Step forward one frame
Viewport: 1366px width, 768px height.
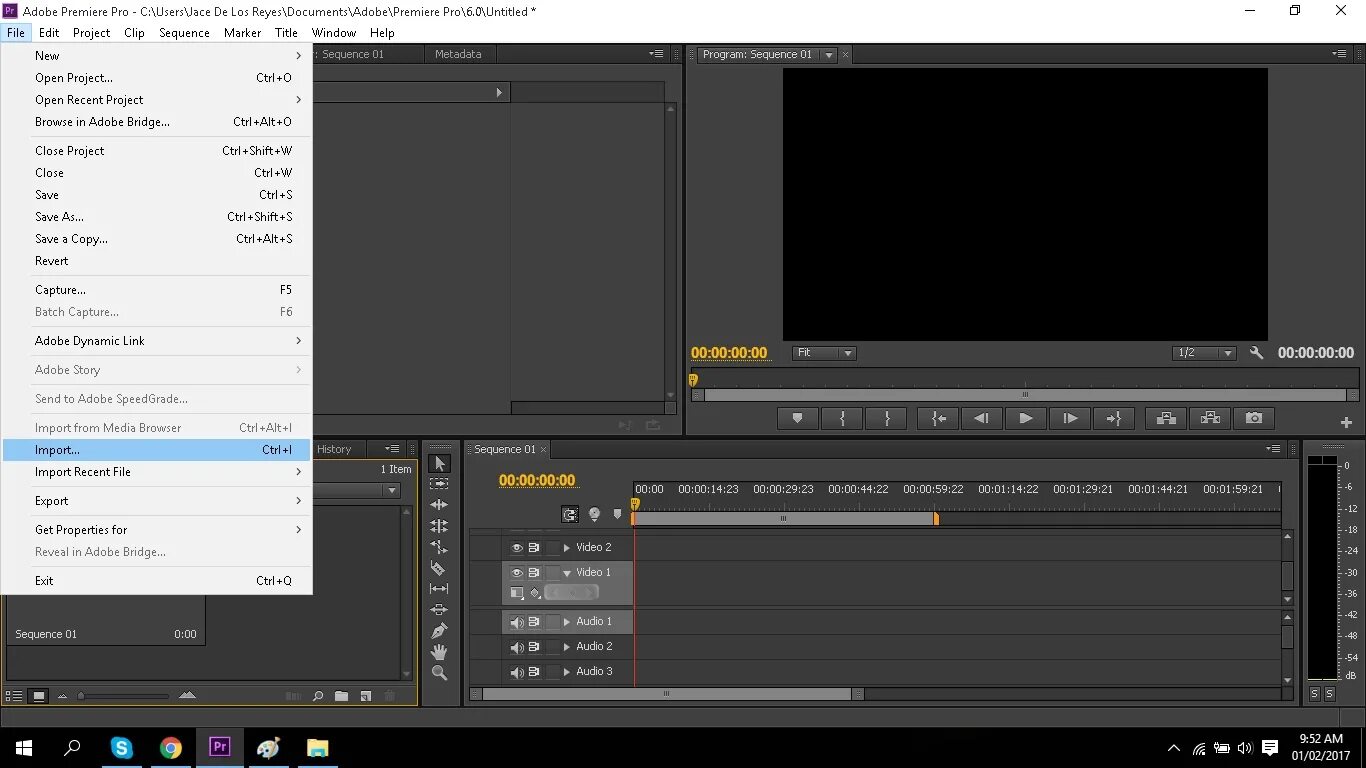[x=1070, y=419]
